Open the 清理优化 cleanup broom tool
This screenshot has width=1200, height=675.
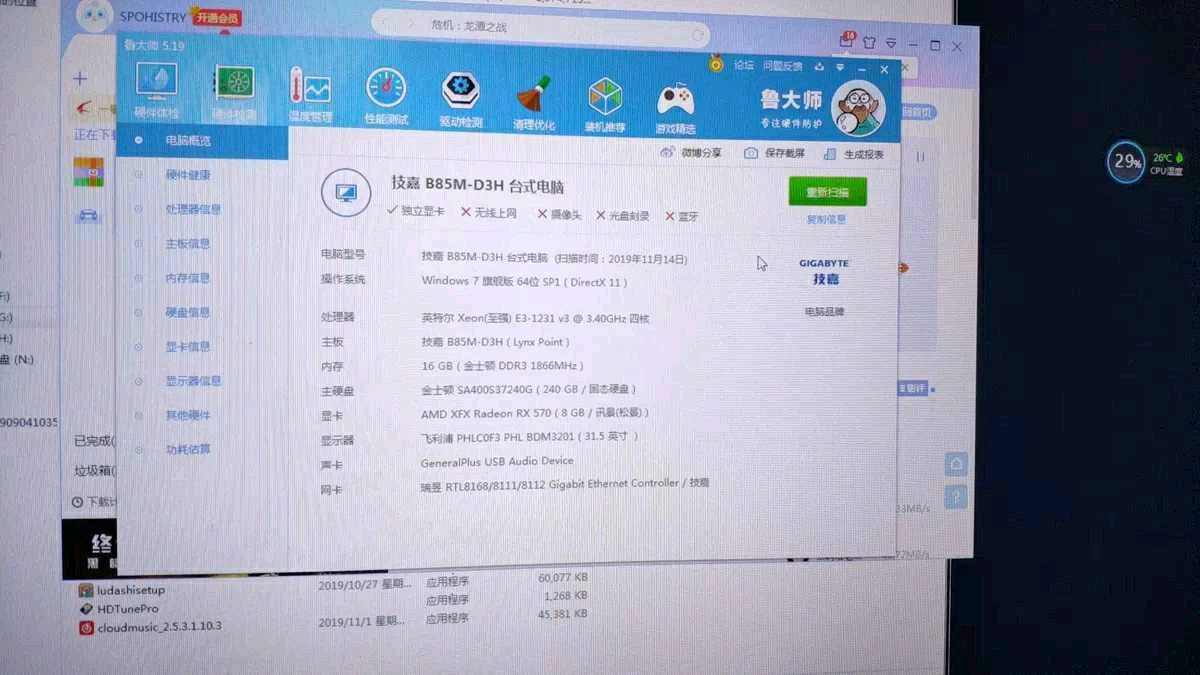(x=534, y=101)
